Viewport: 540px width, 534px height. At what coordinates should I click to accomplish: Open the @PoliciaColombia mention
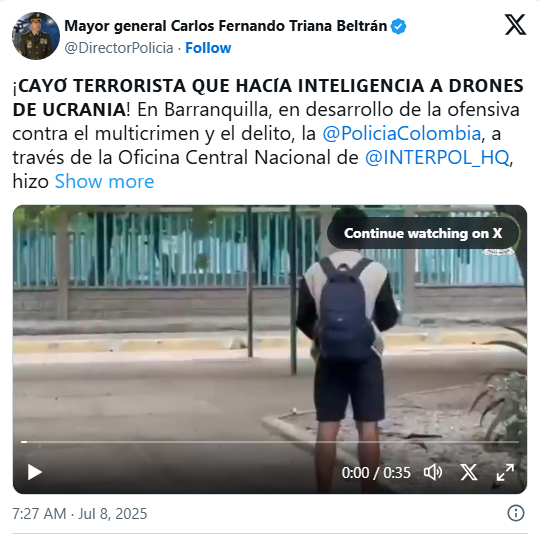[x=402, y=134]
